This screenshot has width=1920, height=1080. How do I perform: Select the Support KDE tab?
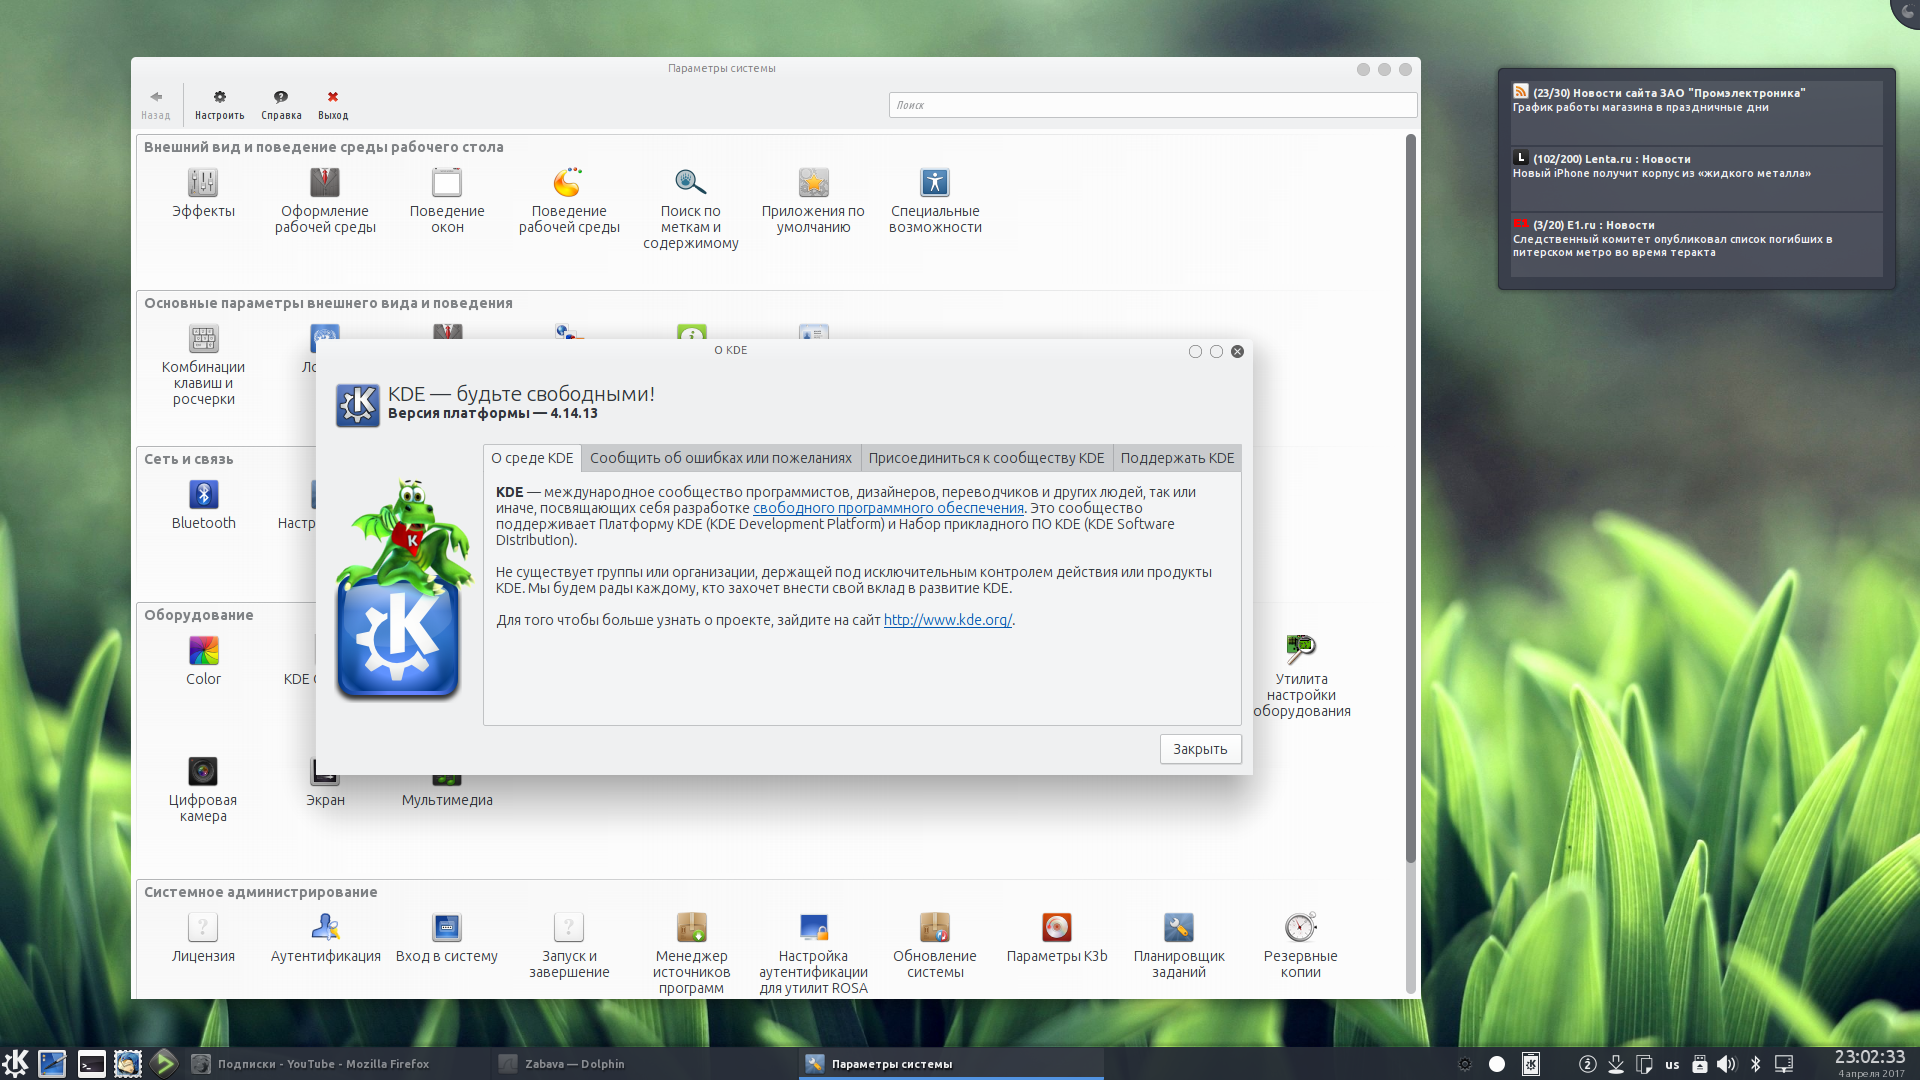[1177, 458]
